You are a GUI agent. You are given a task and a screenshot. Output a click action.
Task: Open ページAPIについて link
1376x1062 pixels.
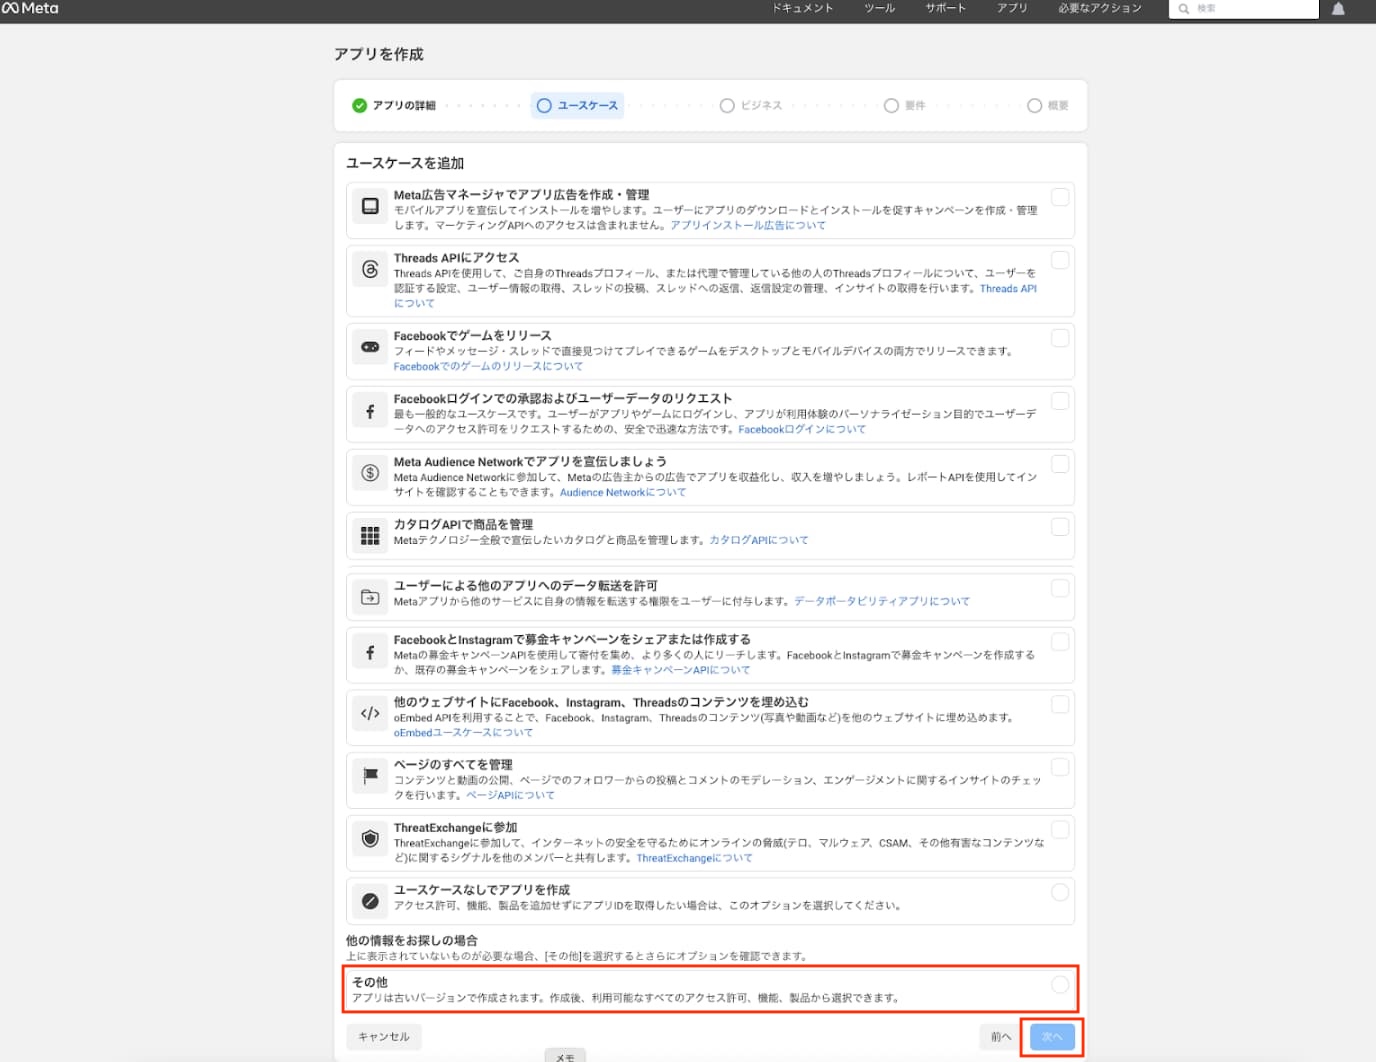click(x=510, y=796)
